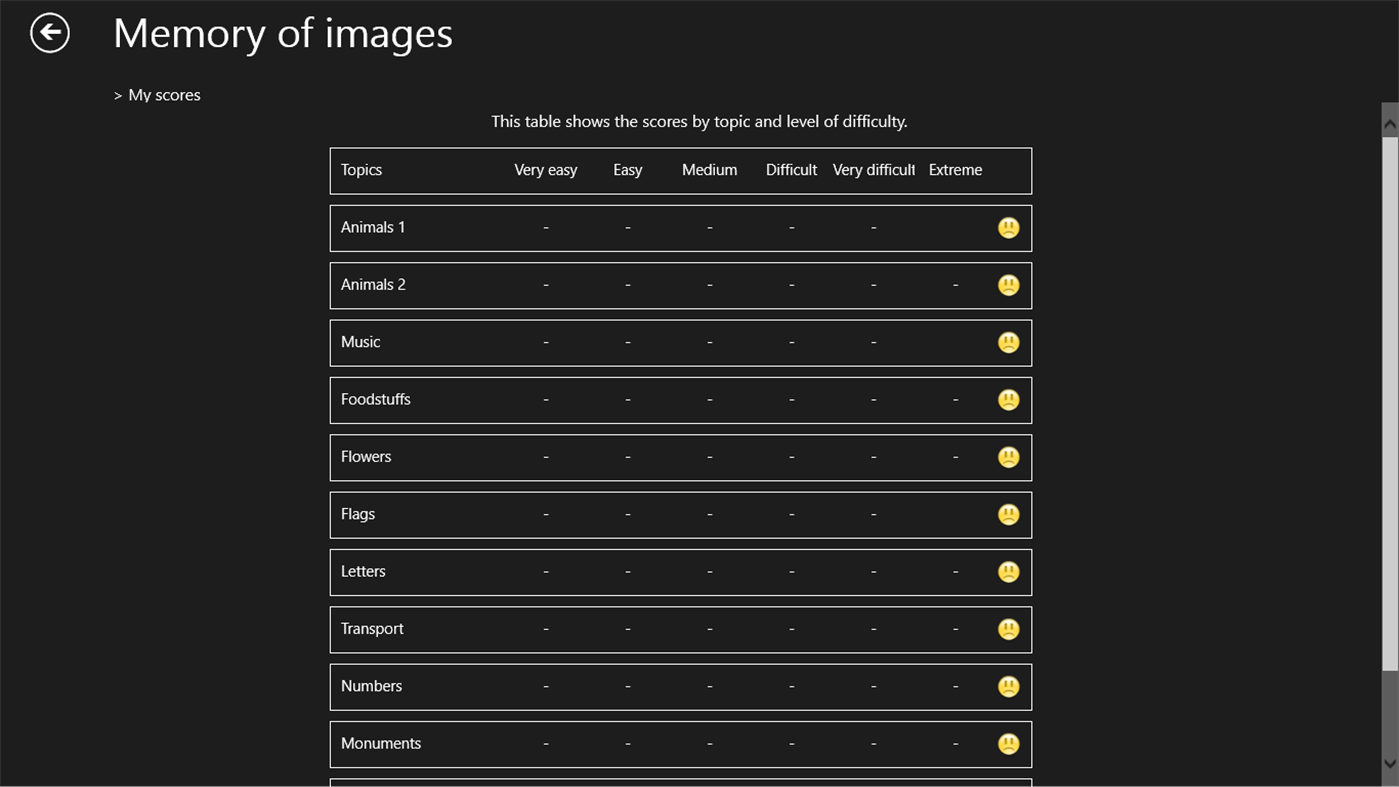Click the scrollbar up arrow

click(1390, 120)
